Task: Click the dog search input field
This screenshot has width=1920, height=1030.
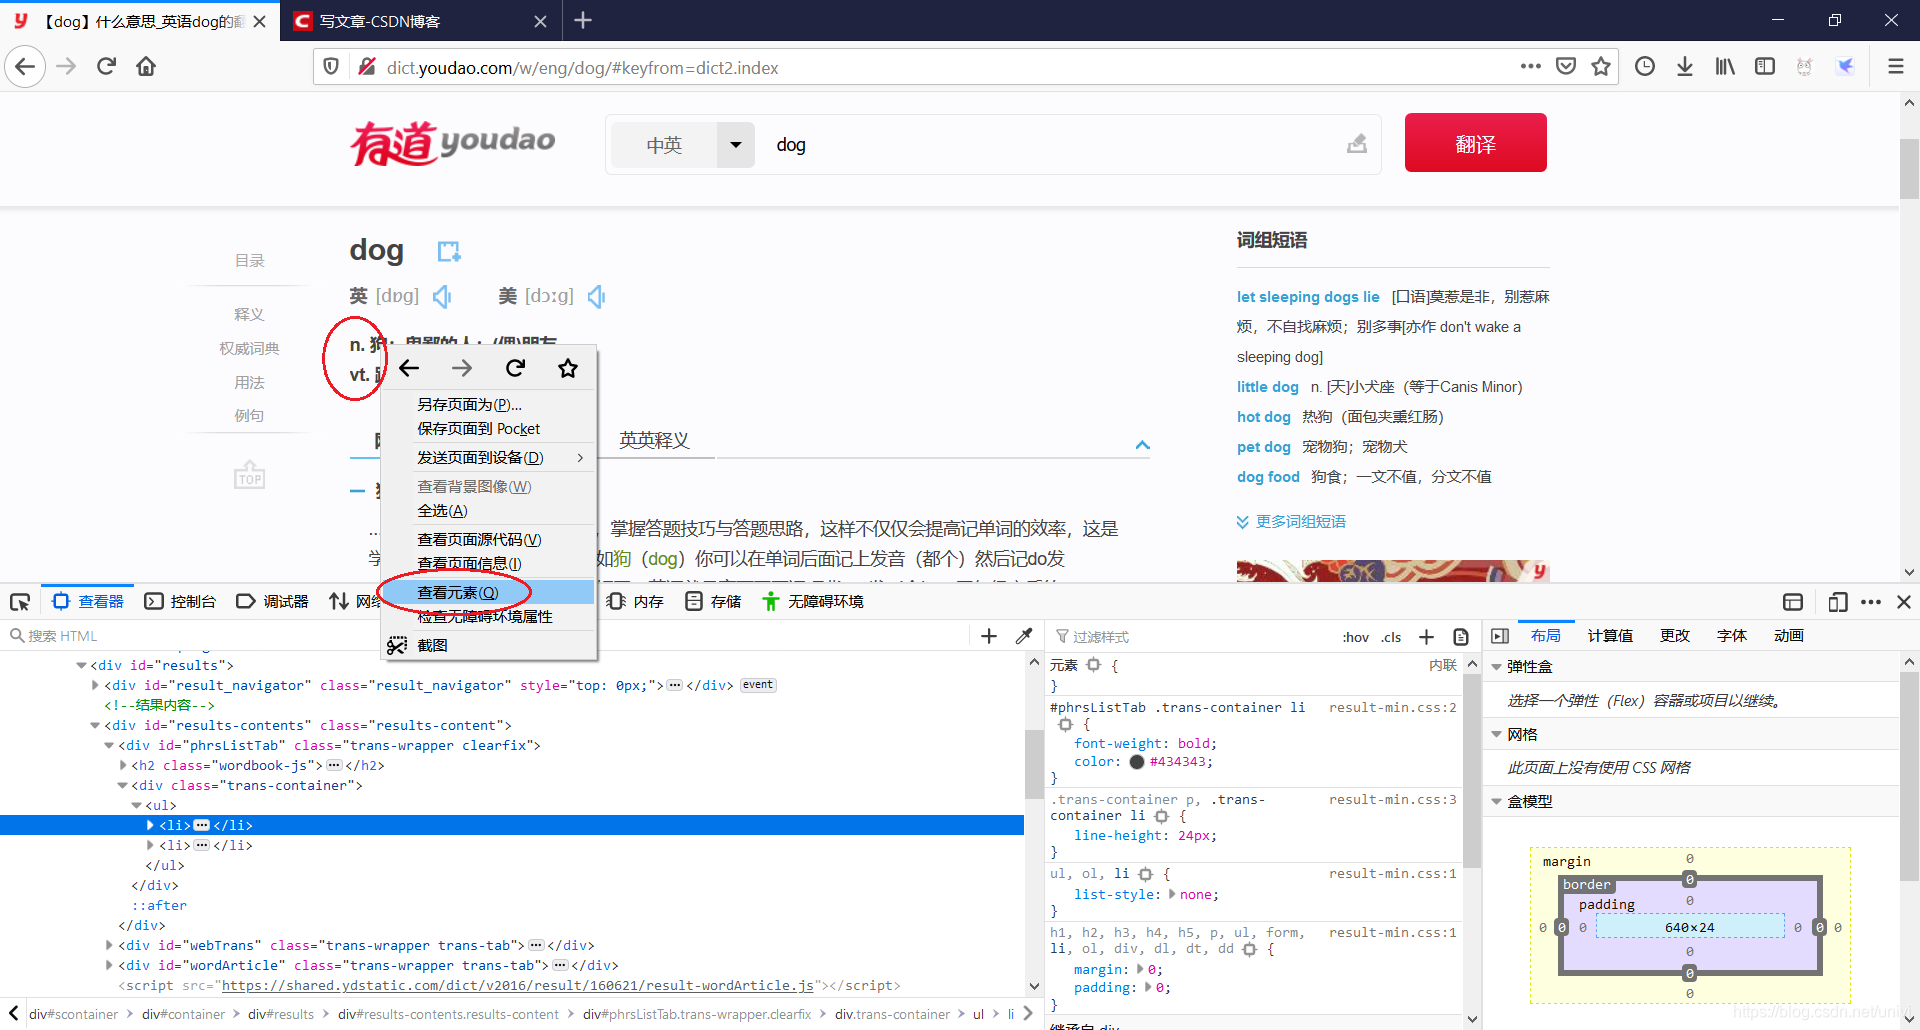Action: pos(1050,144)
